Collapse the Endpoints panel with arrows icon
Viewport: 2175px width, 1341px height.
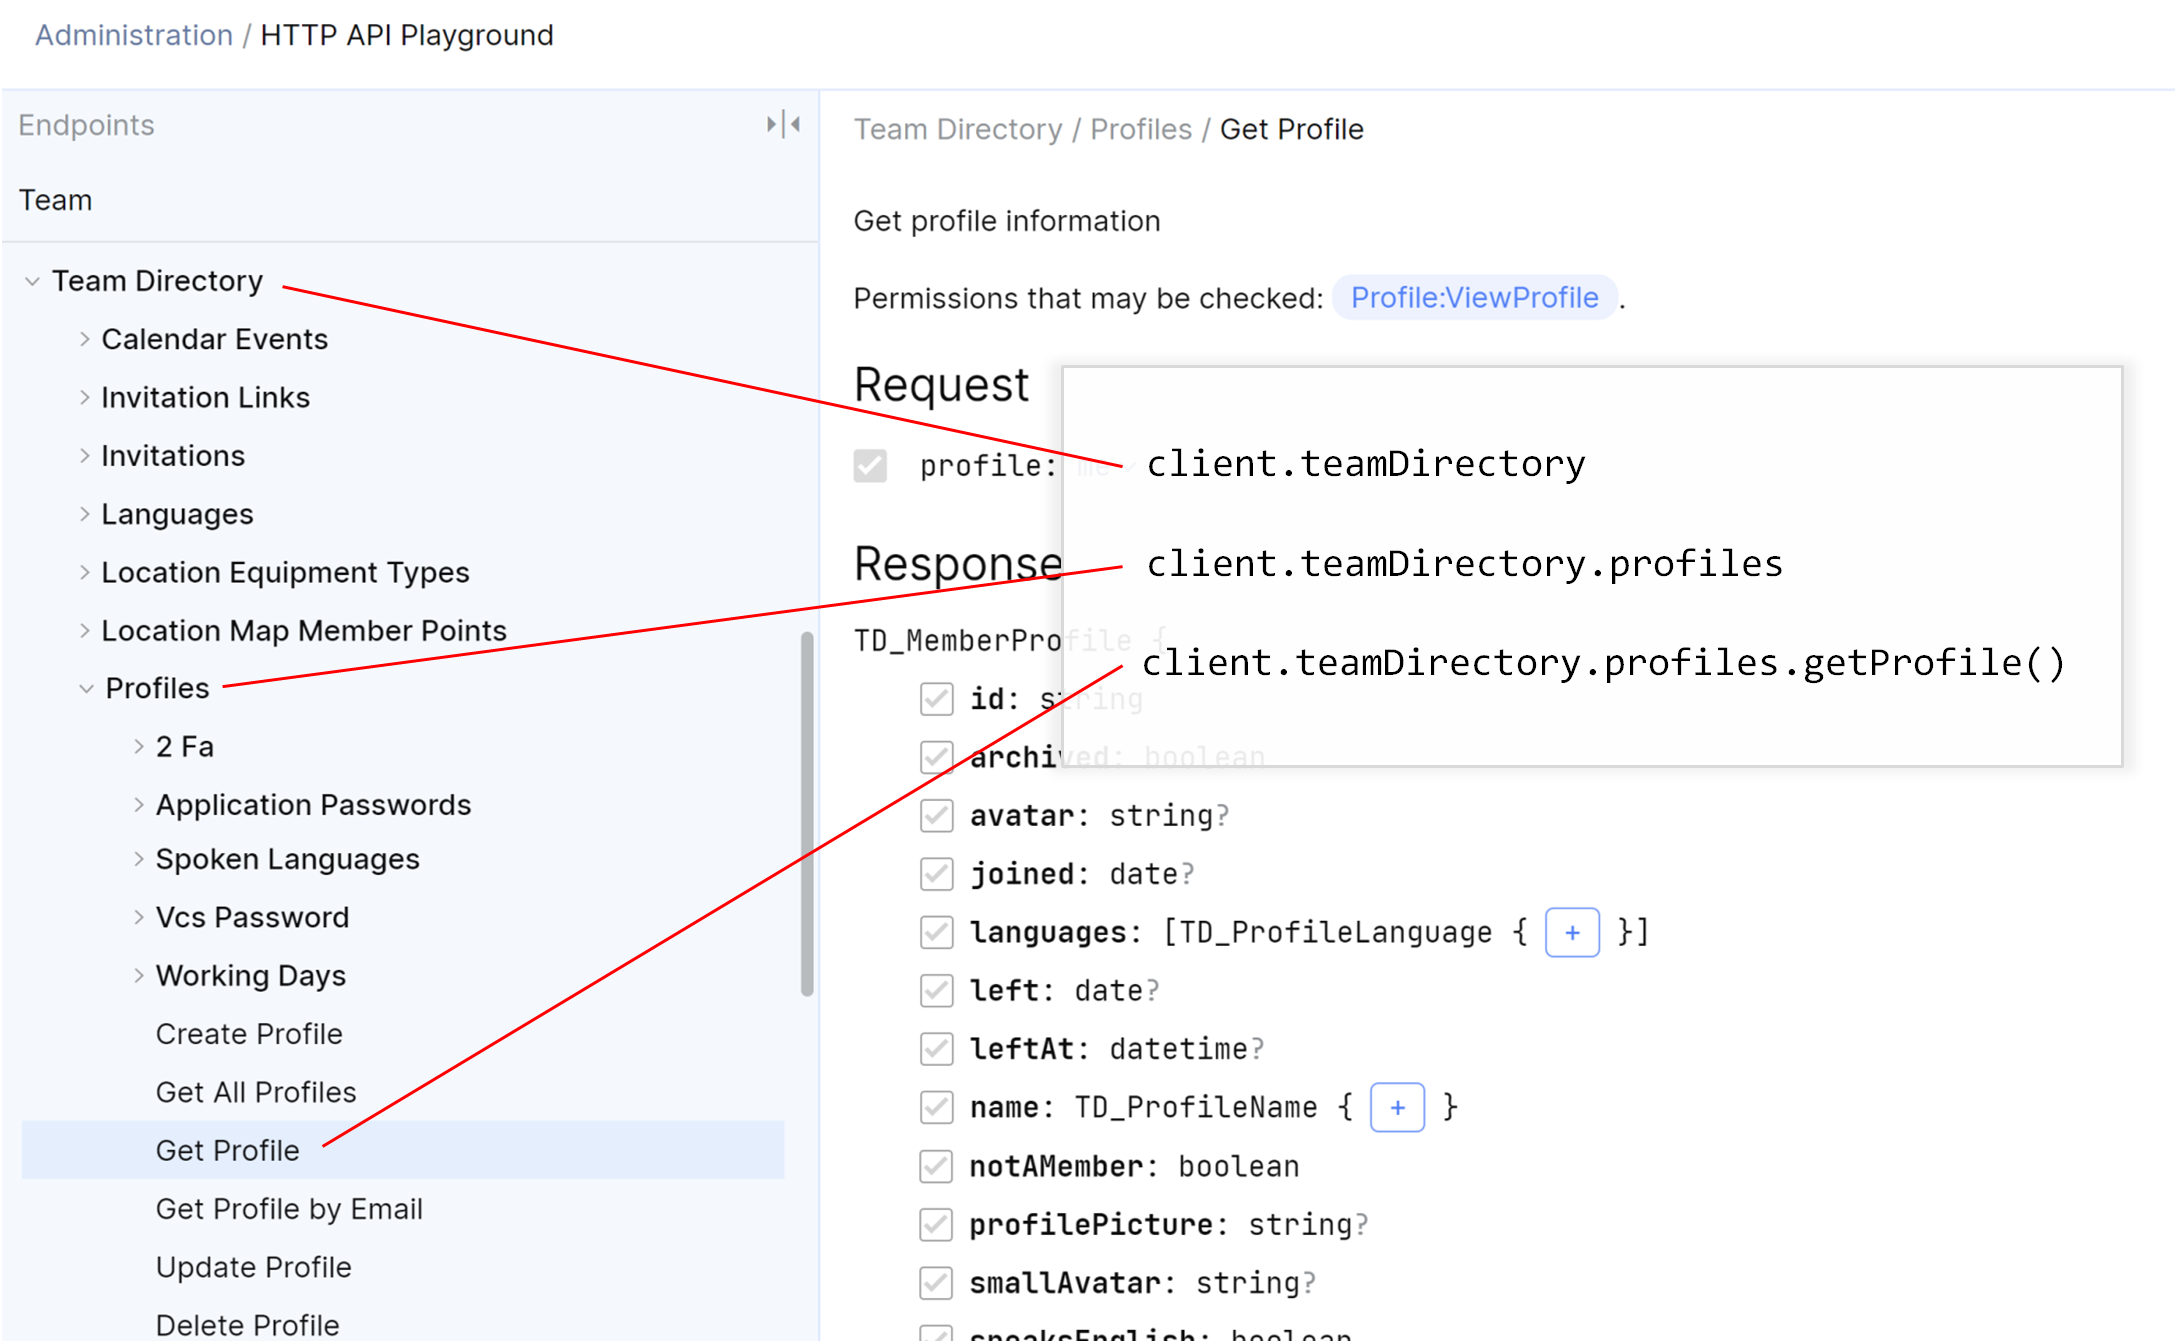click(783, 124)
